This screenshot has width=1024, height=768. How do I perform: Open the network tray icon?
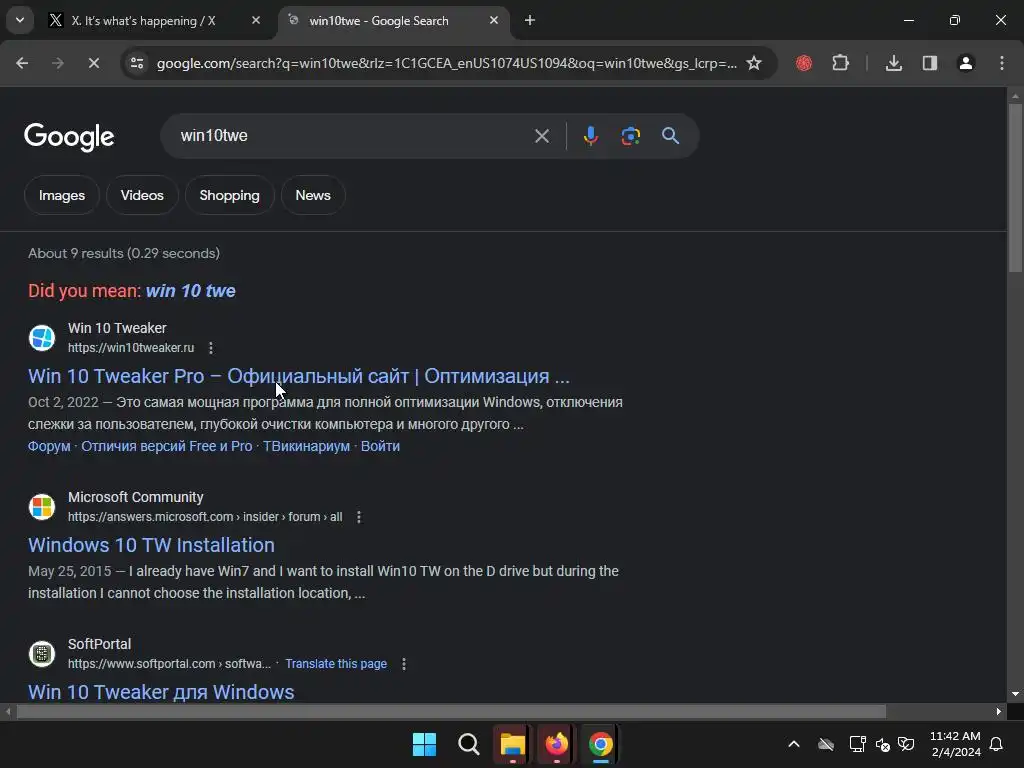(857, 744)
